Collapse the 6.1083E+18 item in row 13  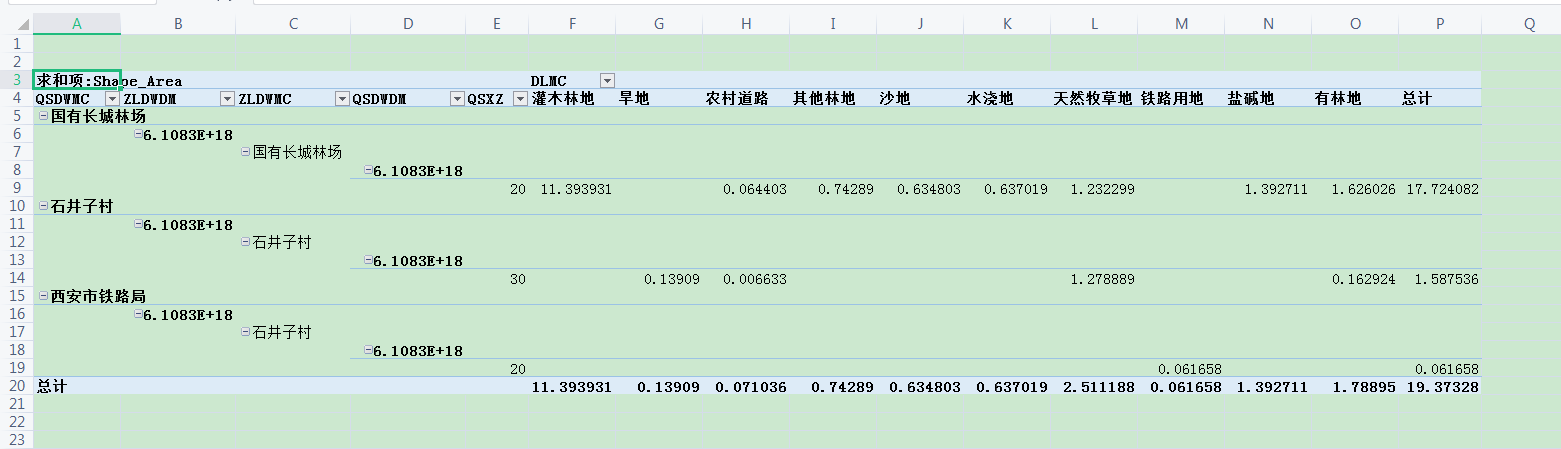368,260
